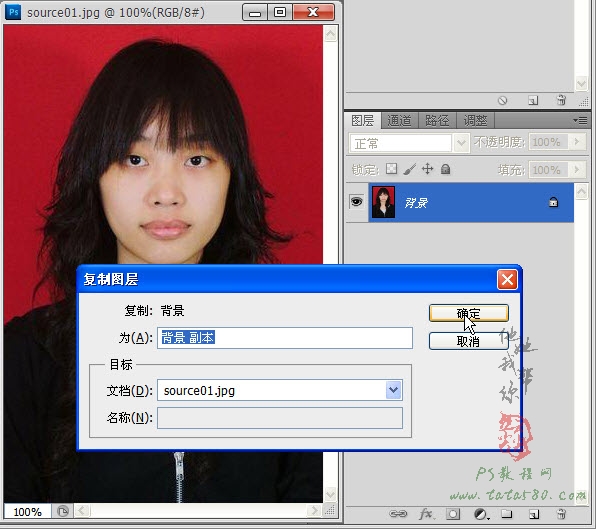Delete layer trash icon in layers panel
596x529 pixels.
561,514
